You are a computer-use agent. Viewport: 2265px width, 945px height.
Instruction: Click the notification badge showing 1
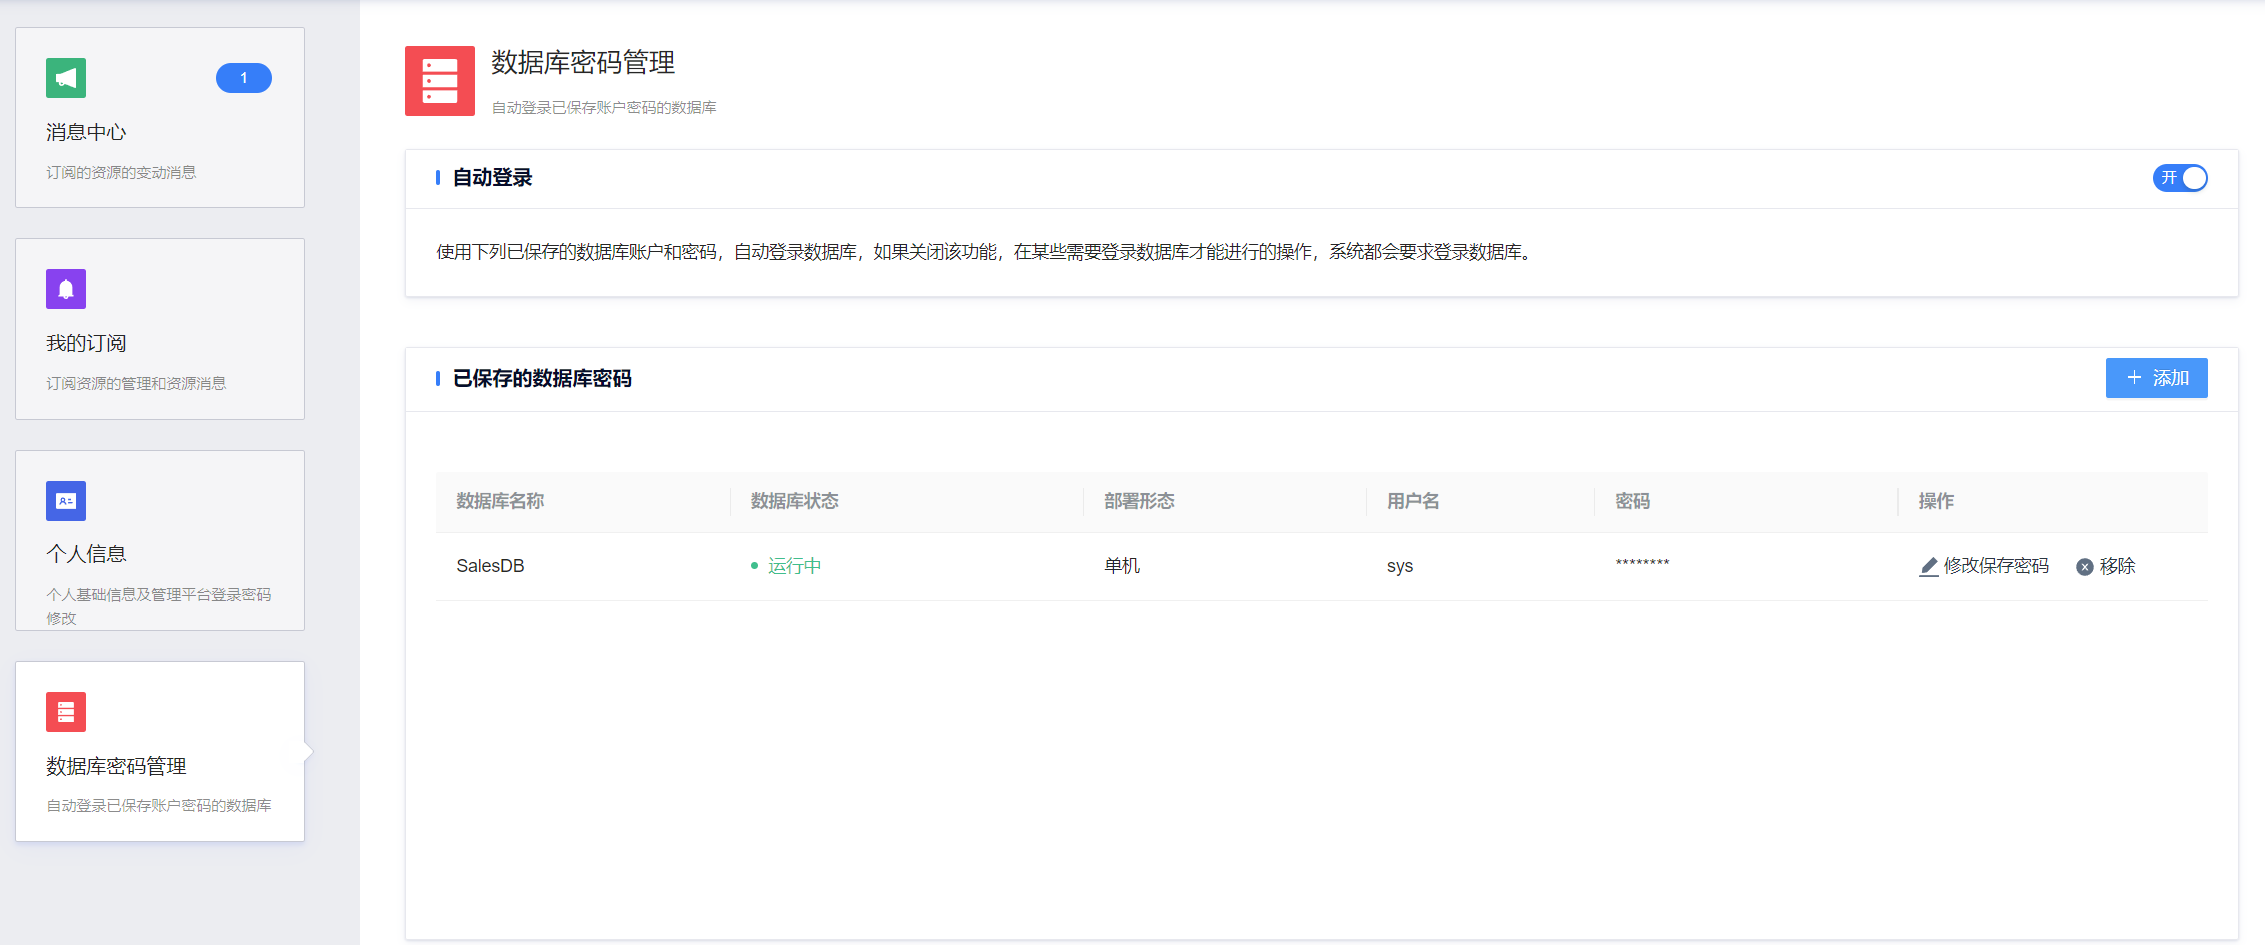point(243,77)
